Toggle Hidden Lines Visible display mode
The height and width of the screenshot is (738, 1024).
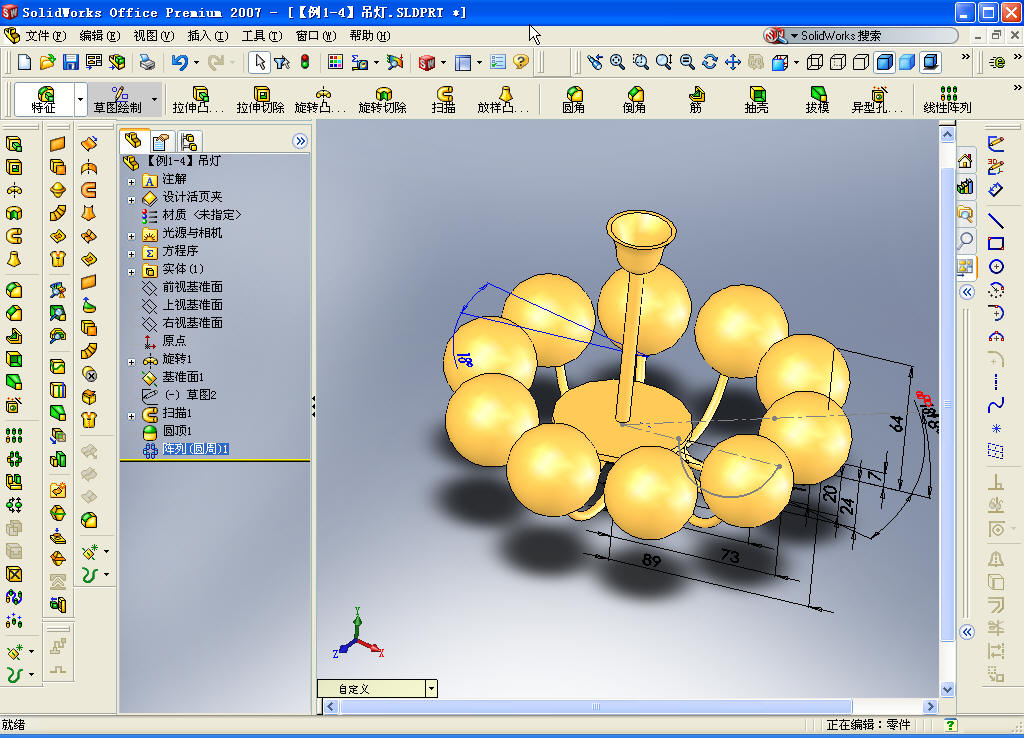(838, 62)
